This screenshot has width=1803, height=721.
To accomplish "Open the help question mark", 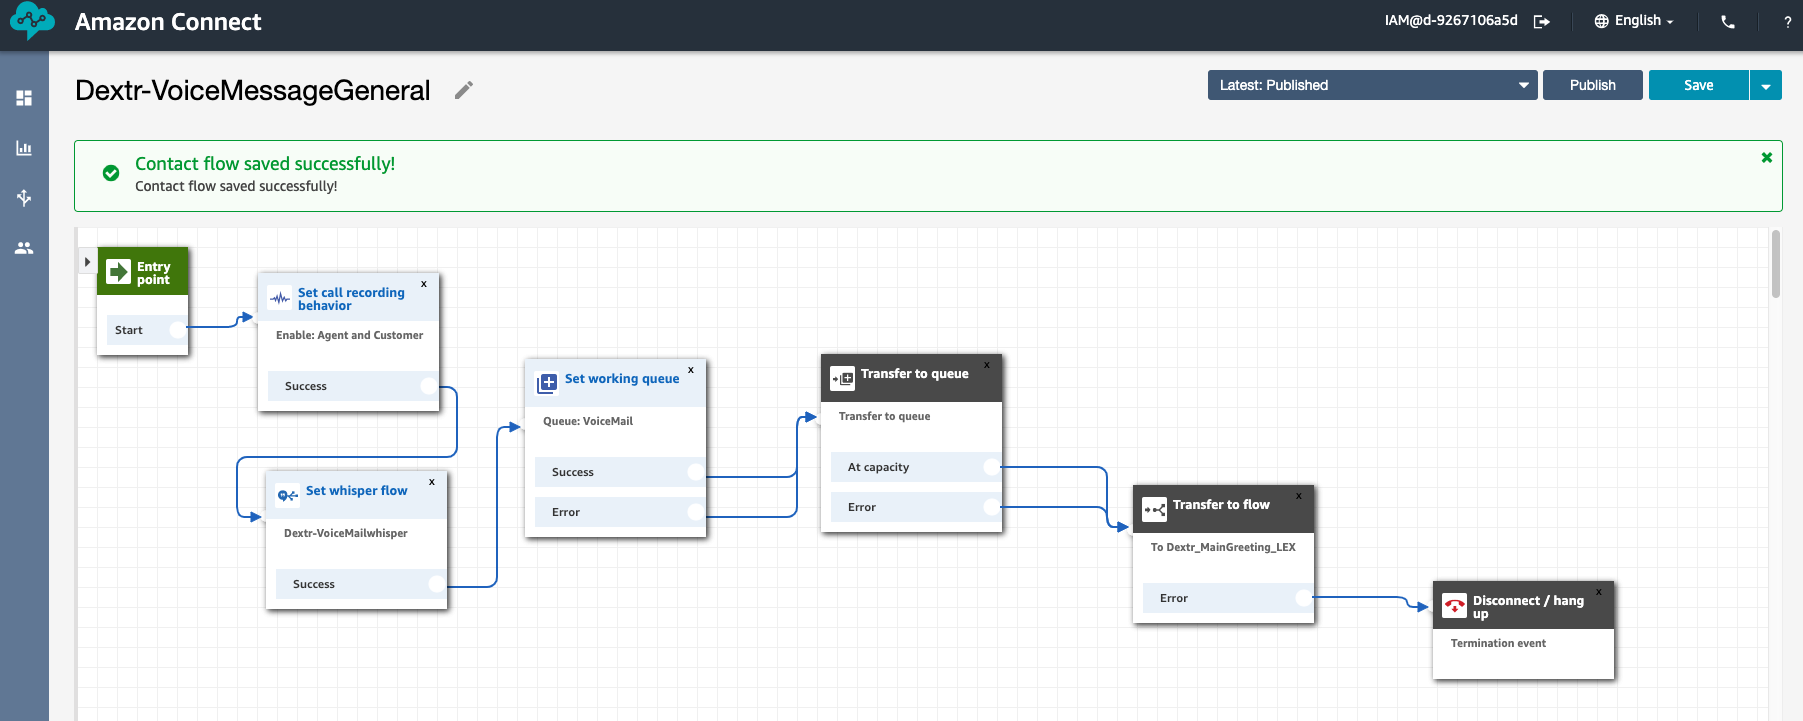I will 1787,21.
